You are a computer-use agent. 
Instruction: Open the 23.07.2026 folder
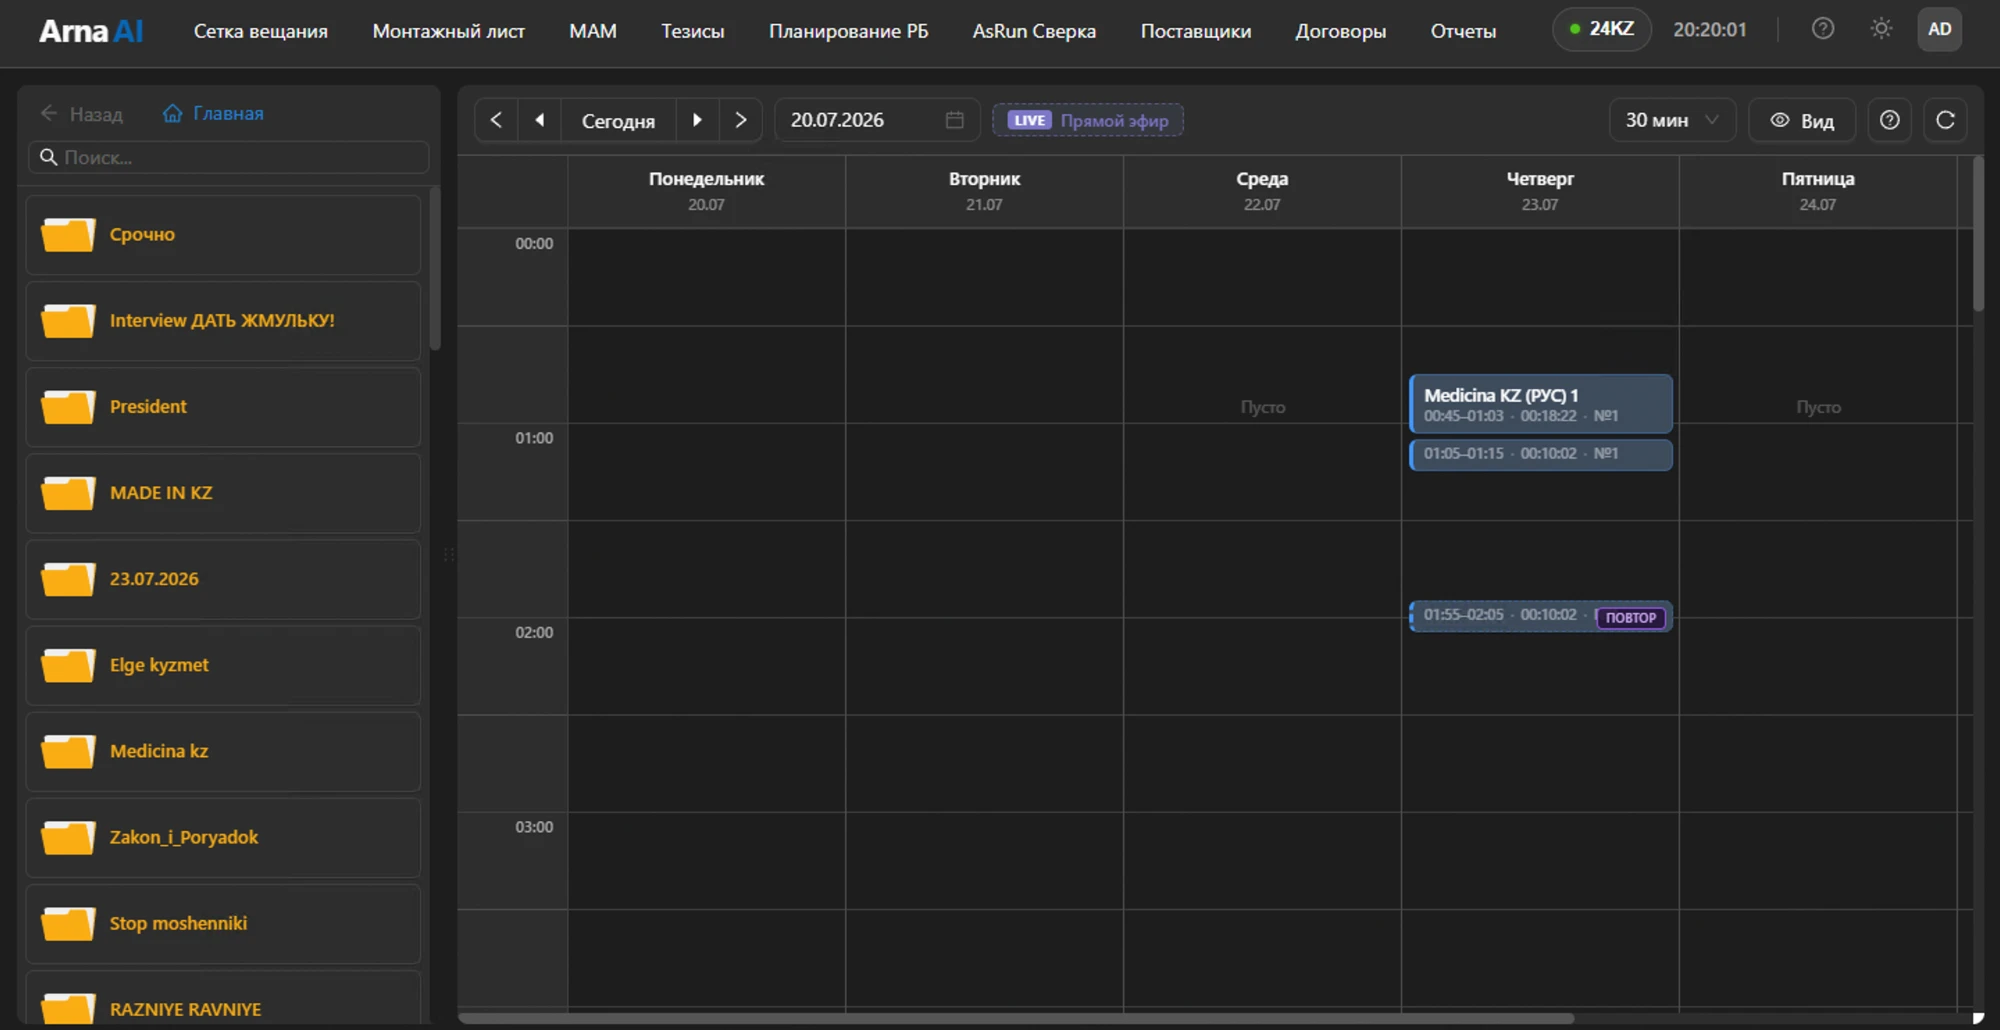pyautogui.click(x=223, y=579)
